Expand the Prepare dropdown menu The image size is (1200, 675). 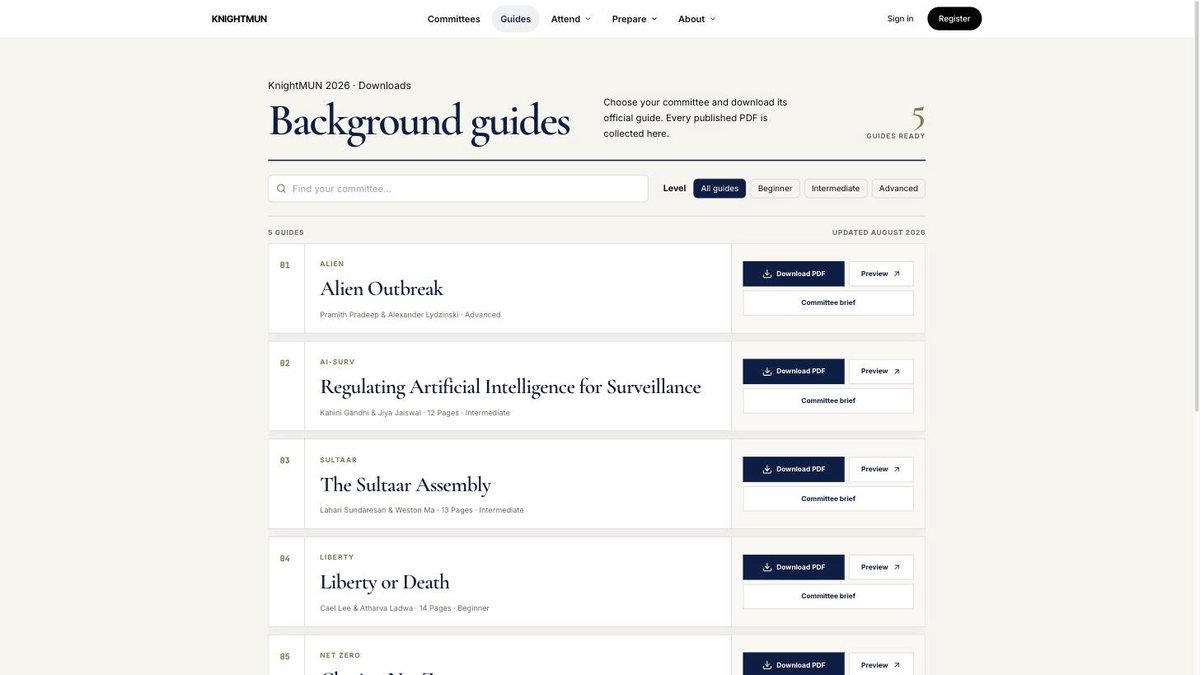click(635, 19)
